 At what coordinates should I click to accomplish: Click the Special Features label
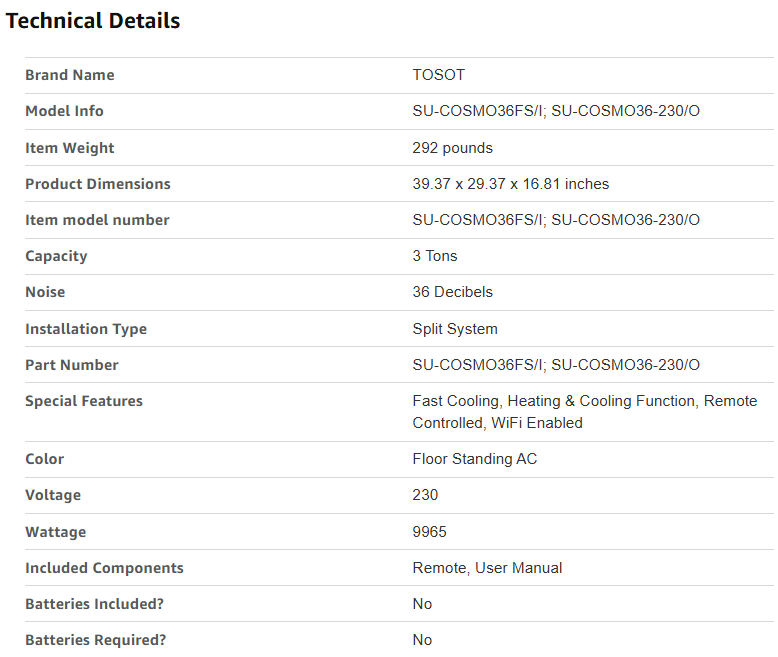point(84,401)
